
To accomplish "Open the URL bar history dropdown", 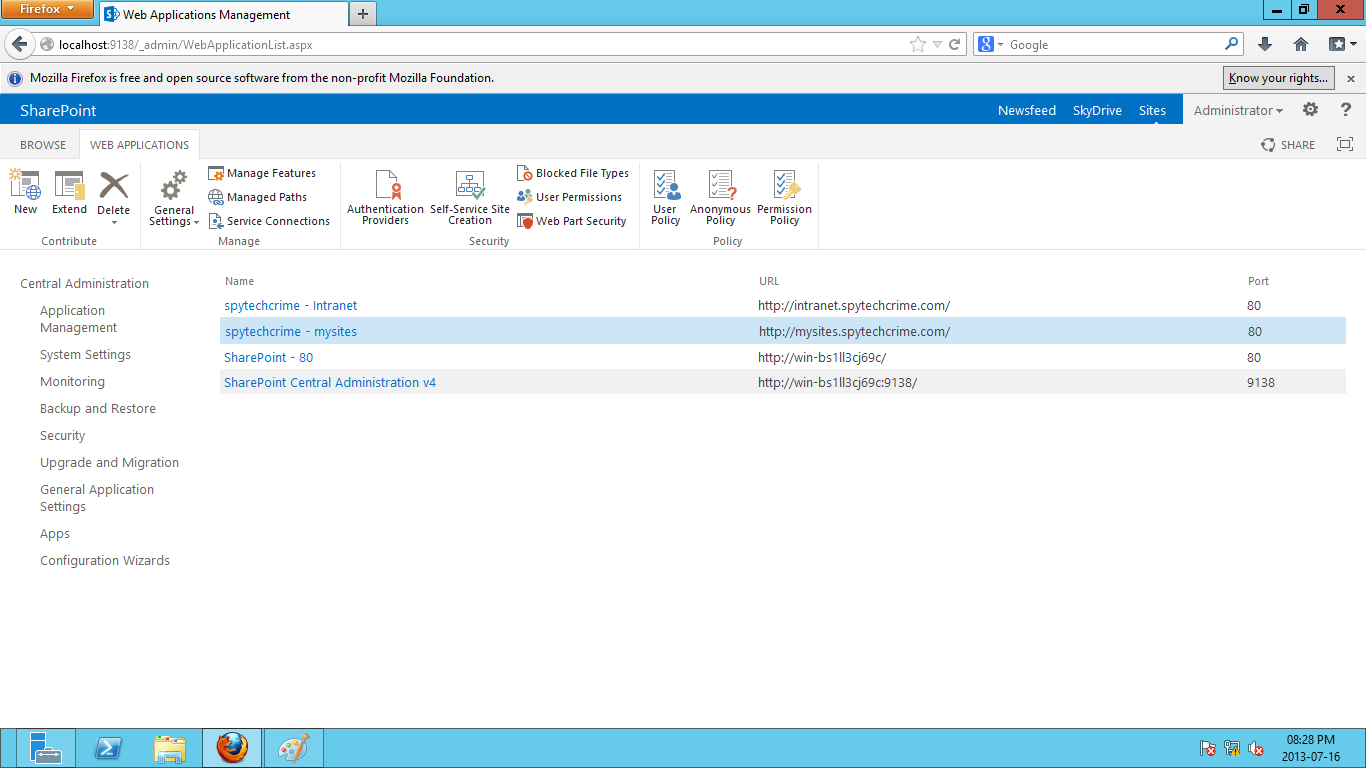I will (937, 44).
